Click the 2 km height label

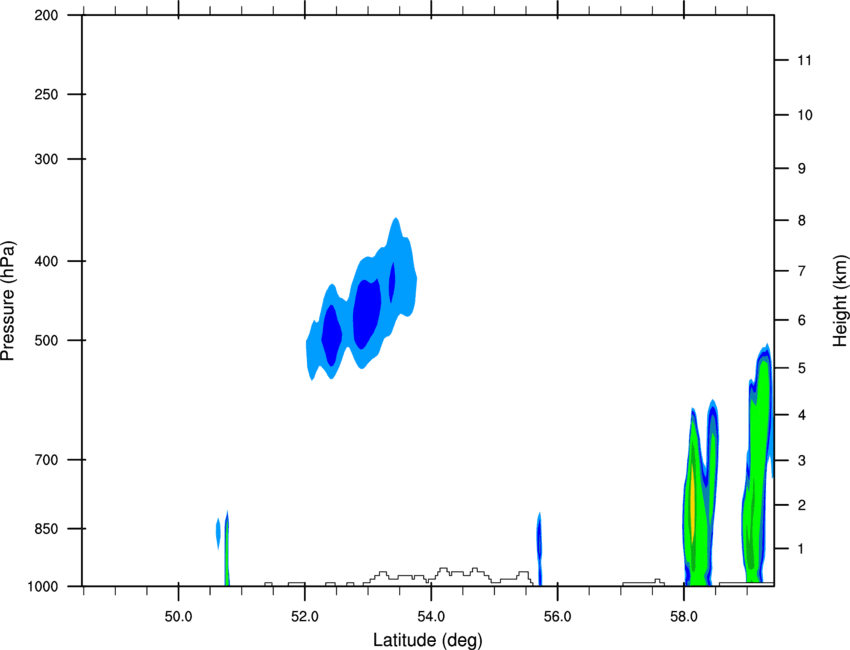coord(802,505)
